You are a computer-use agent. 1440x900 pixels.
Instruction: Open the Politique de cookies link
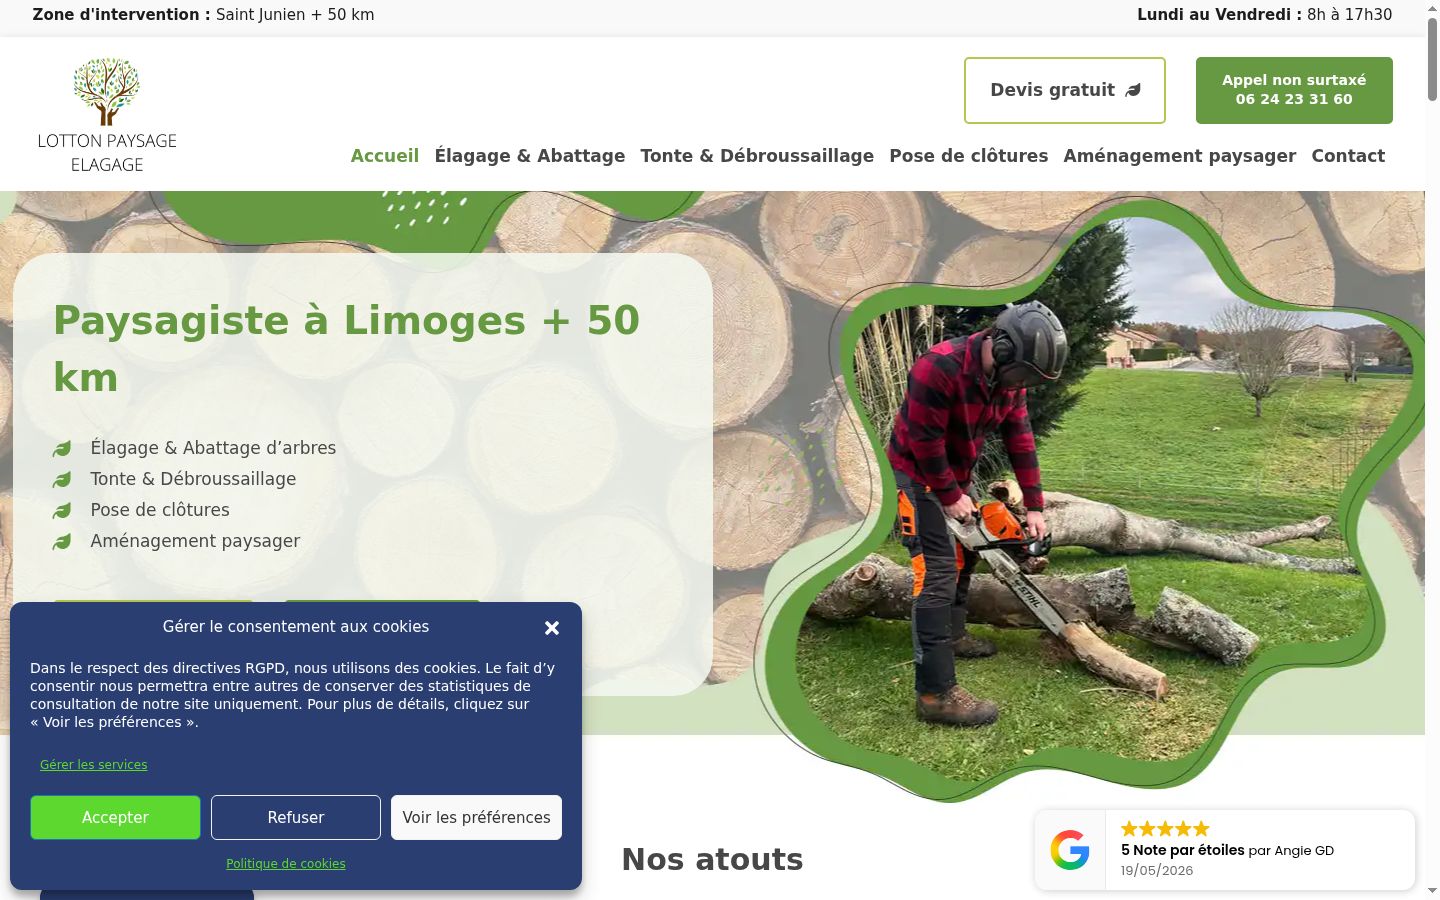coord(286,864)
